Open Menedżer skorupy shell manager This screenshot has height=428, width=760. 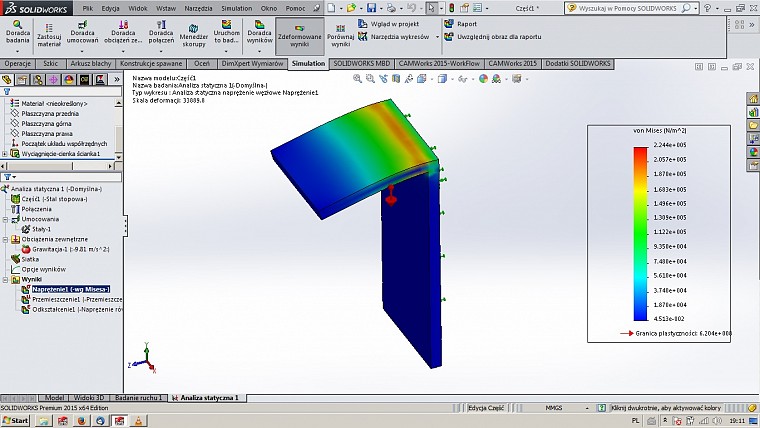(194, 36)
